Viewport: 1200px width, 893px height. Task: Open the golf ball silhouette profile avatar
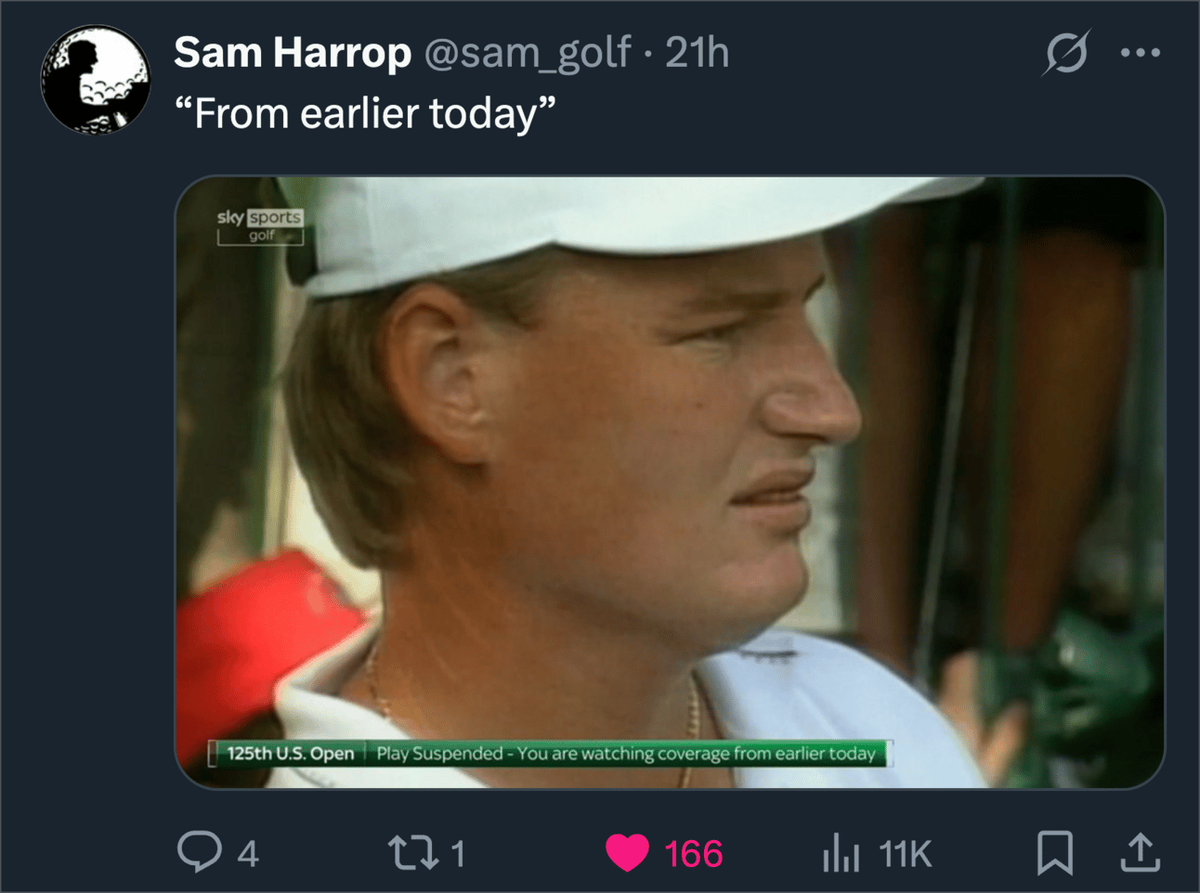click(x=95, y=79)
